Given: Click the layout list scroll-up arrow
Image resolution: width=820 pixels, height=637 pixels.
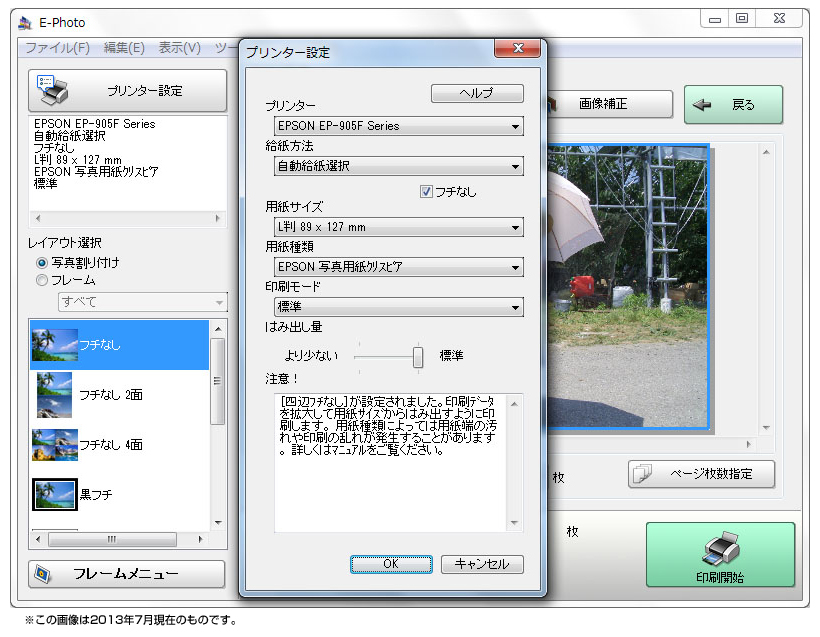Looking at the screenshot, I should [x=219, y=329].
